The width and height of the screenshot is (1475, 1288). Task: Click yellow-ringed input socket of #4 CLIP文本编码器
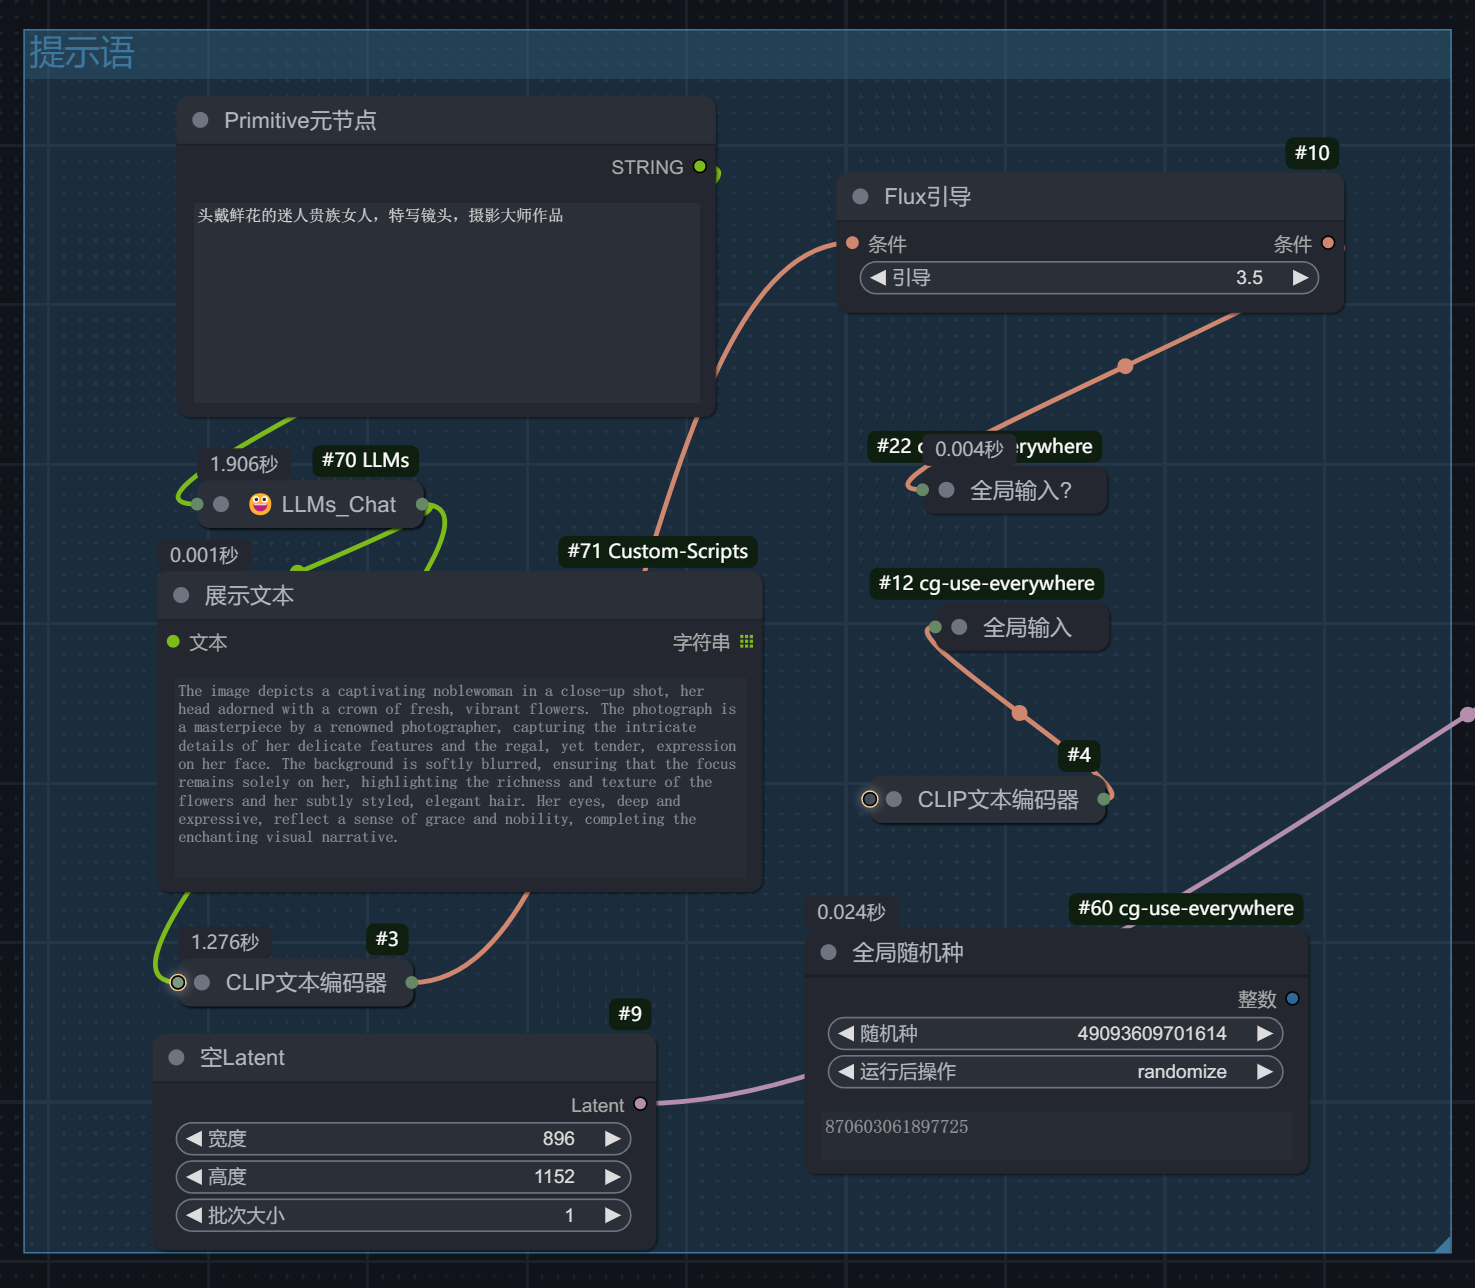870,799
